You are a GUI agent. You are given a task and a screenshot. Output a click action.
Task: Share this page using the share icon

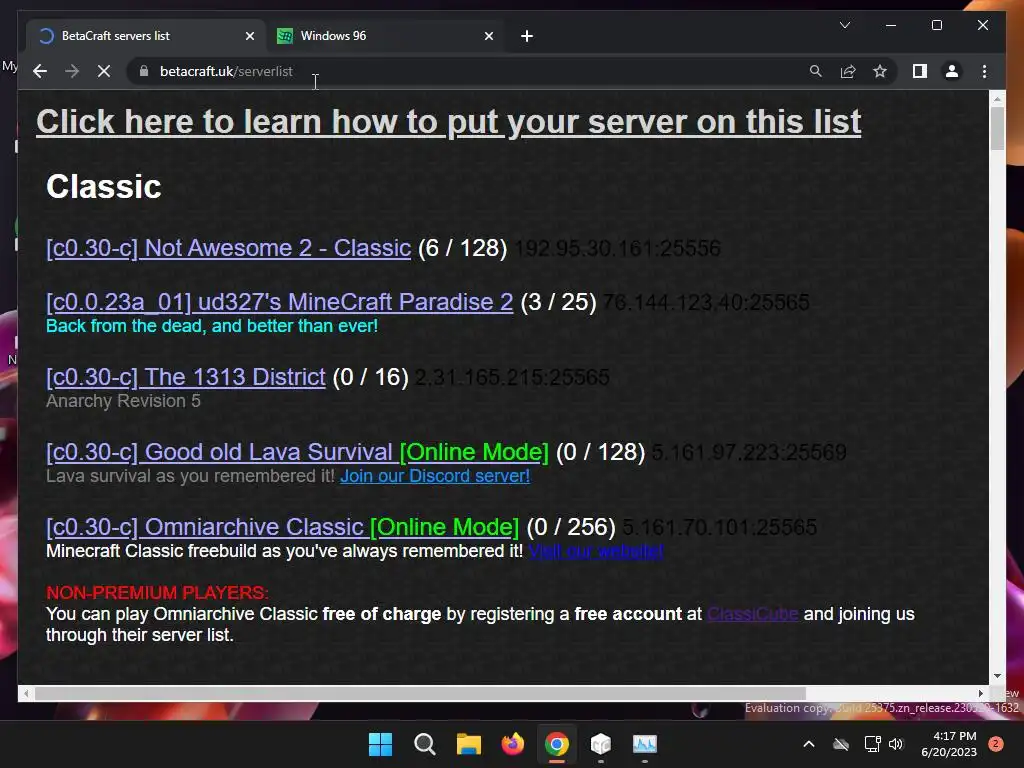pos(848,71)
